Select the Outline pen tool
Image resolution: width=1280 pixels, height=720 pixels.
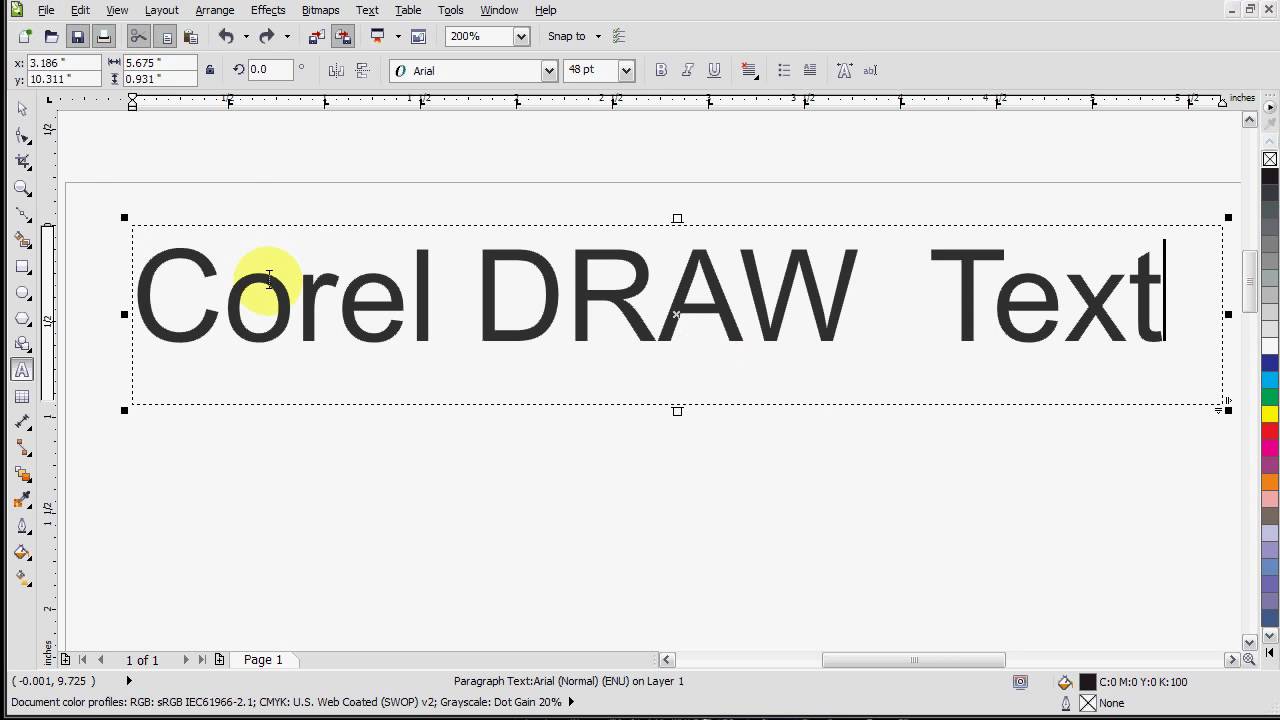click(22, 526)
